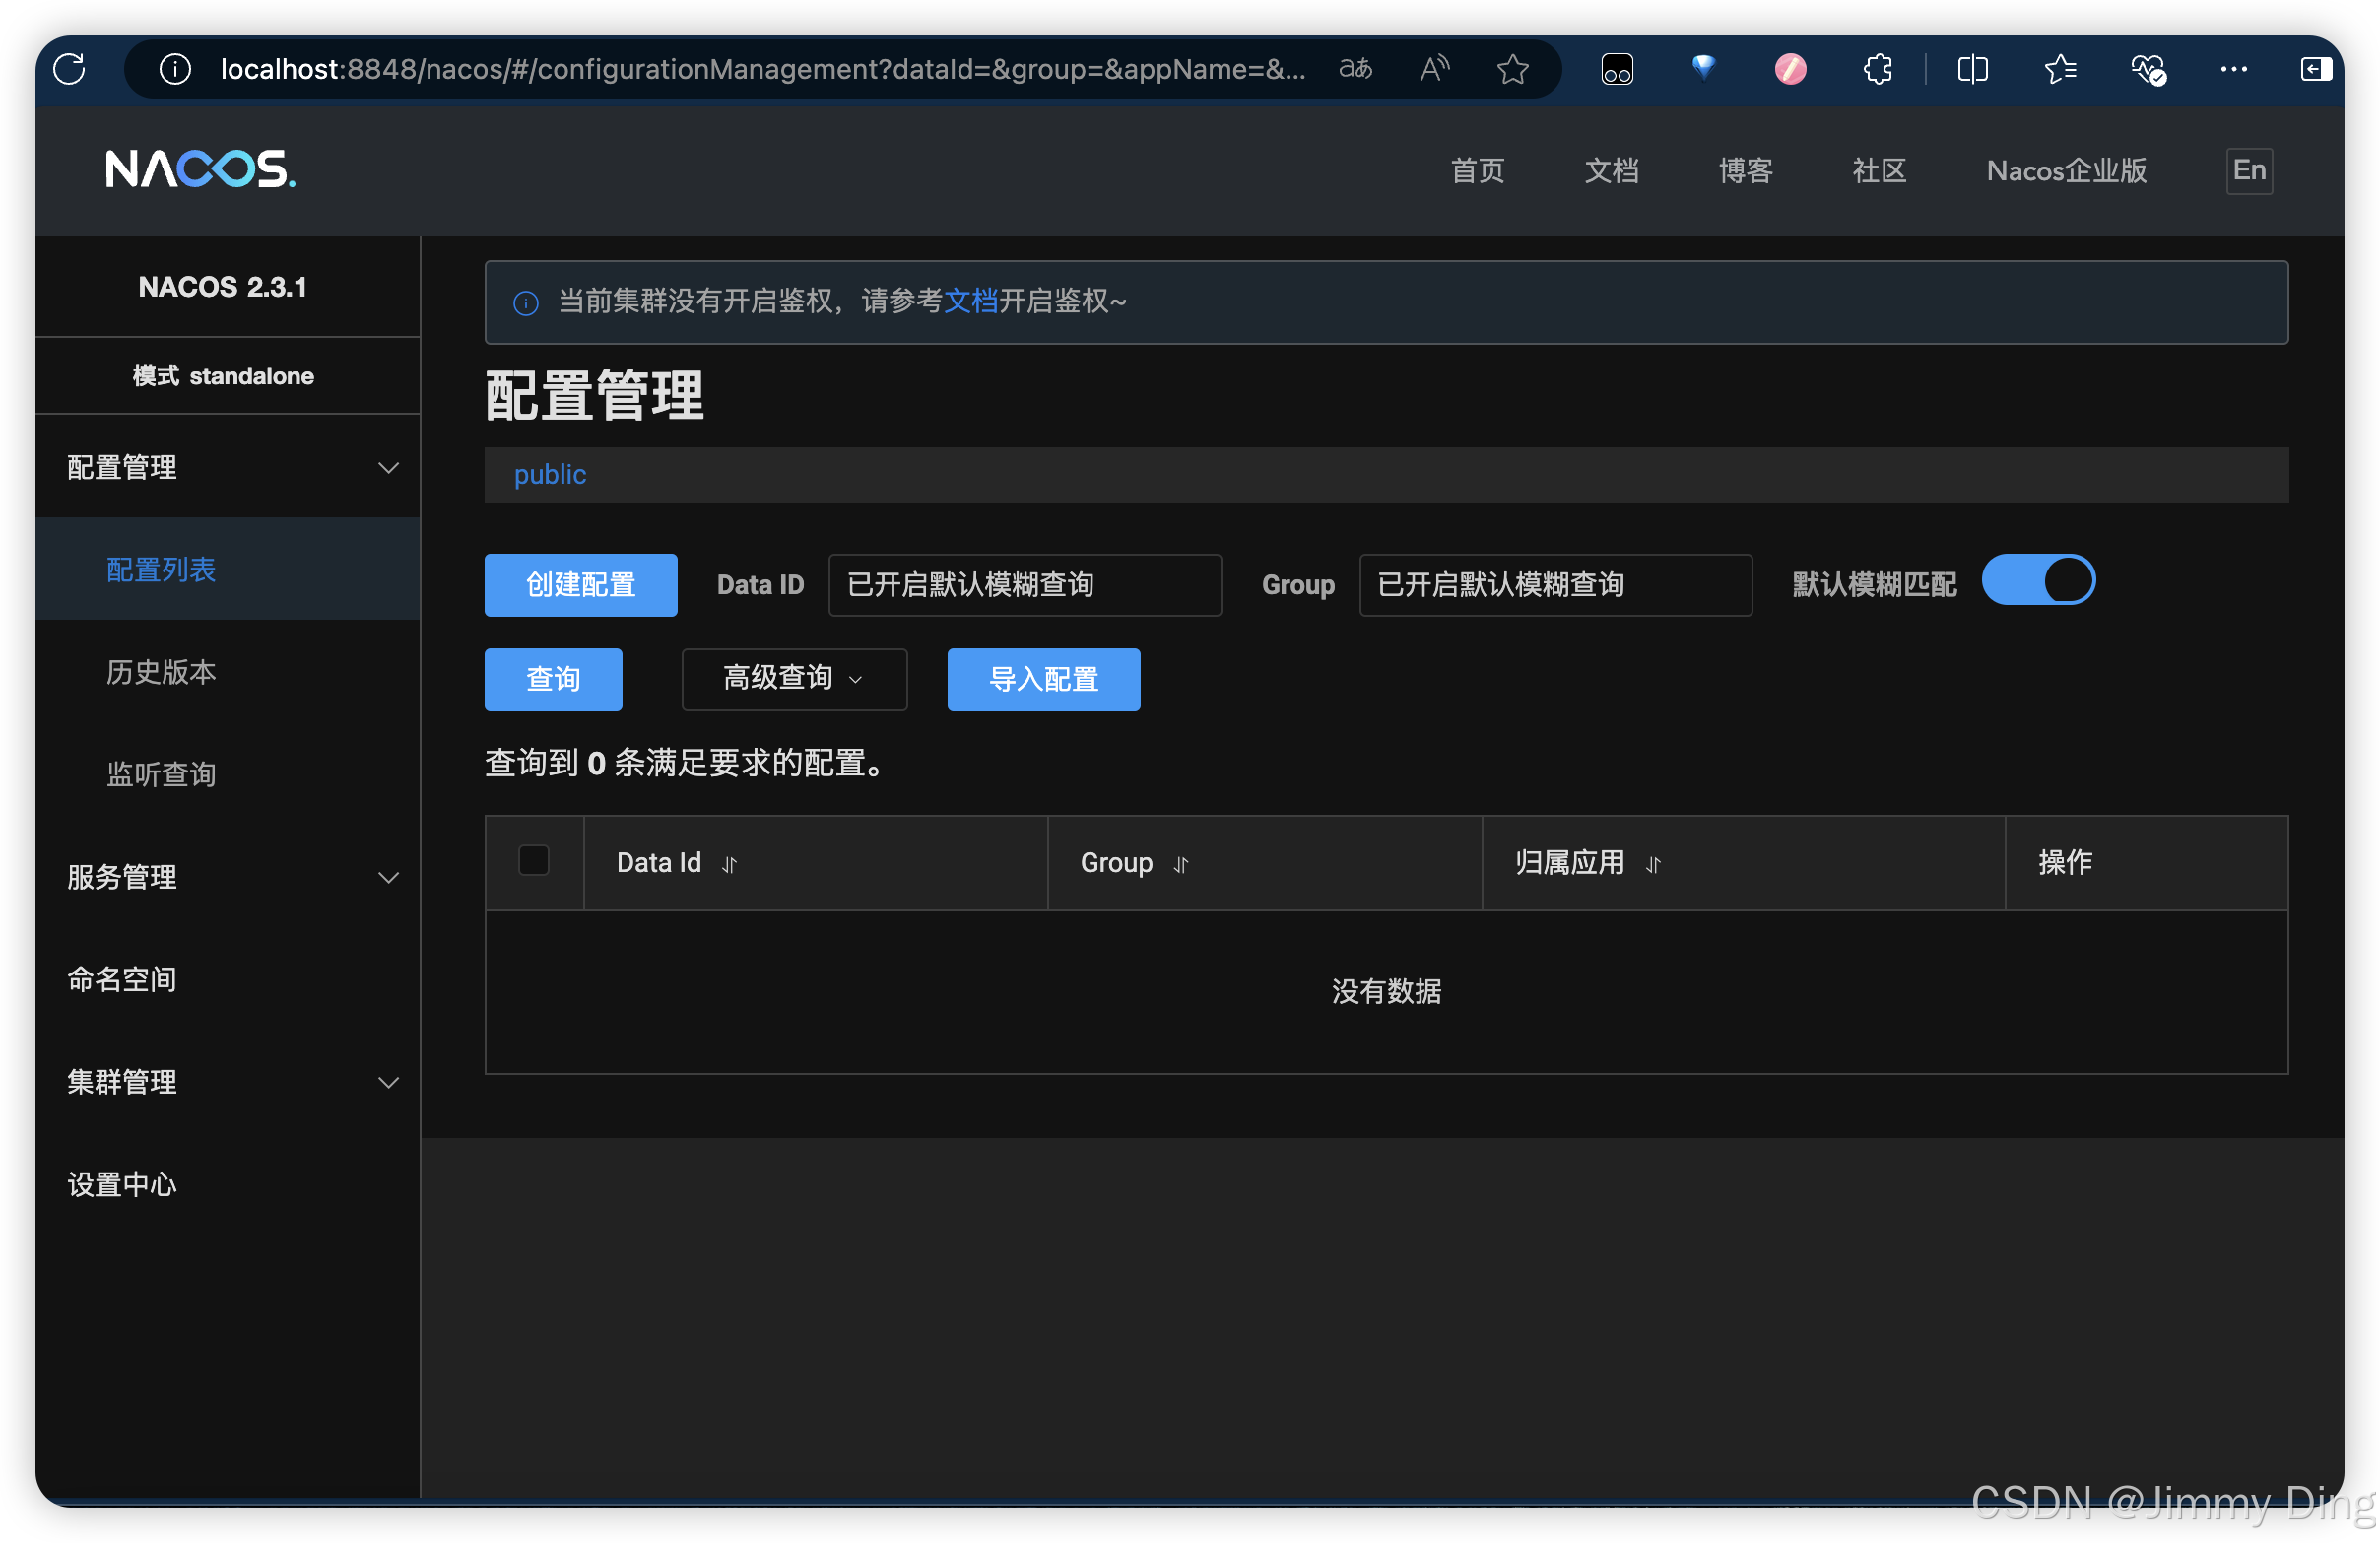
Task: Open Nacos企业版 in the top navigation
Action: point(2067,171)
